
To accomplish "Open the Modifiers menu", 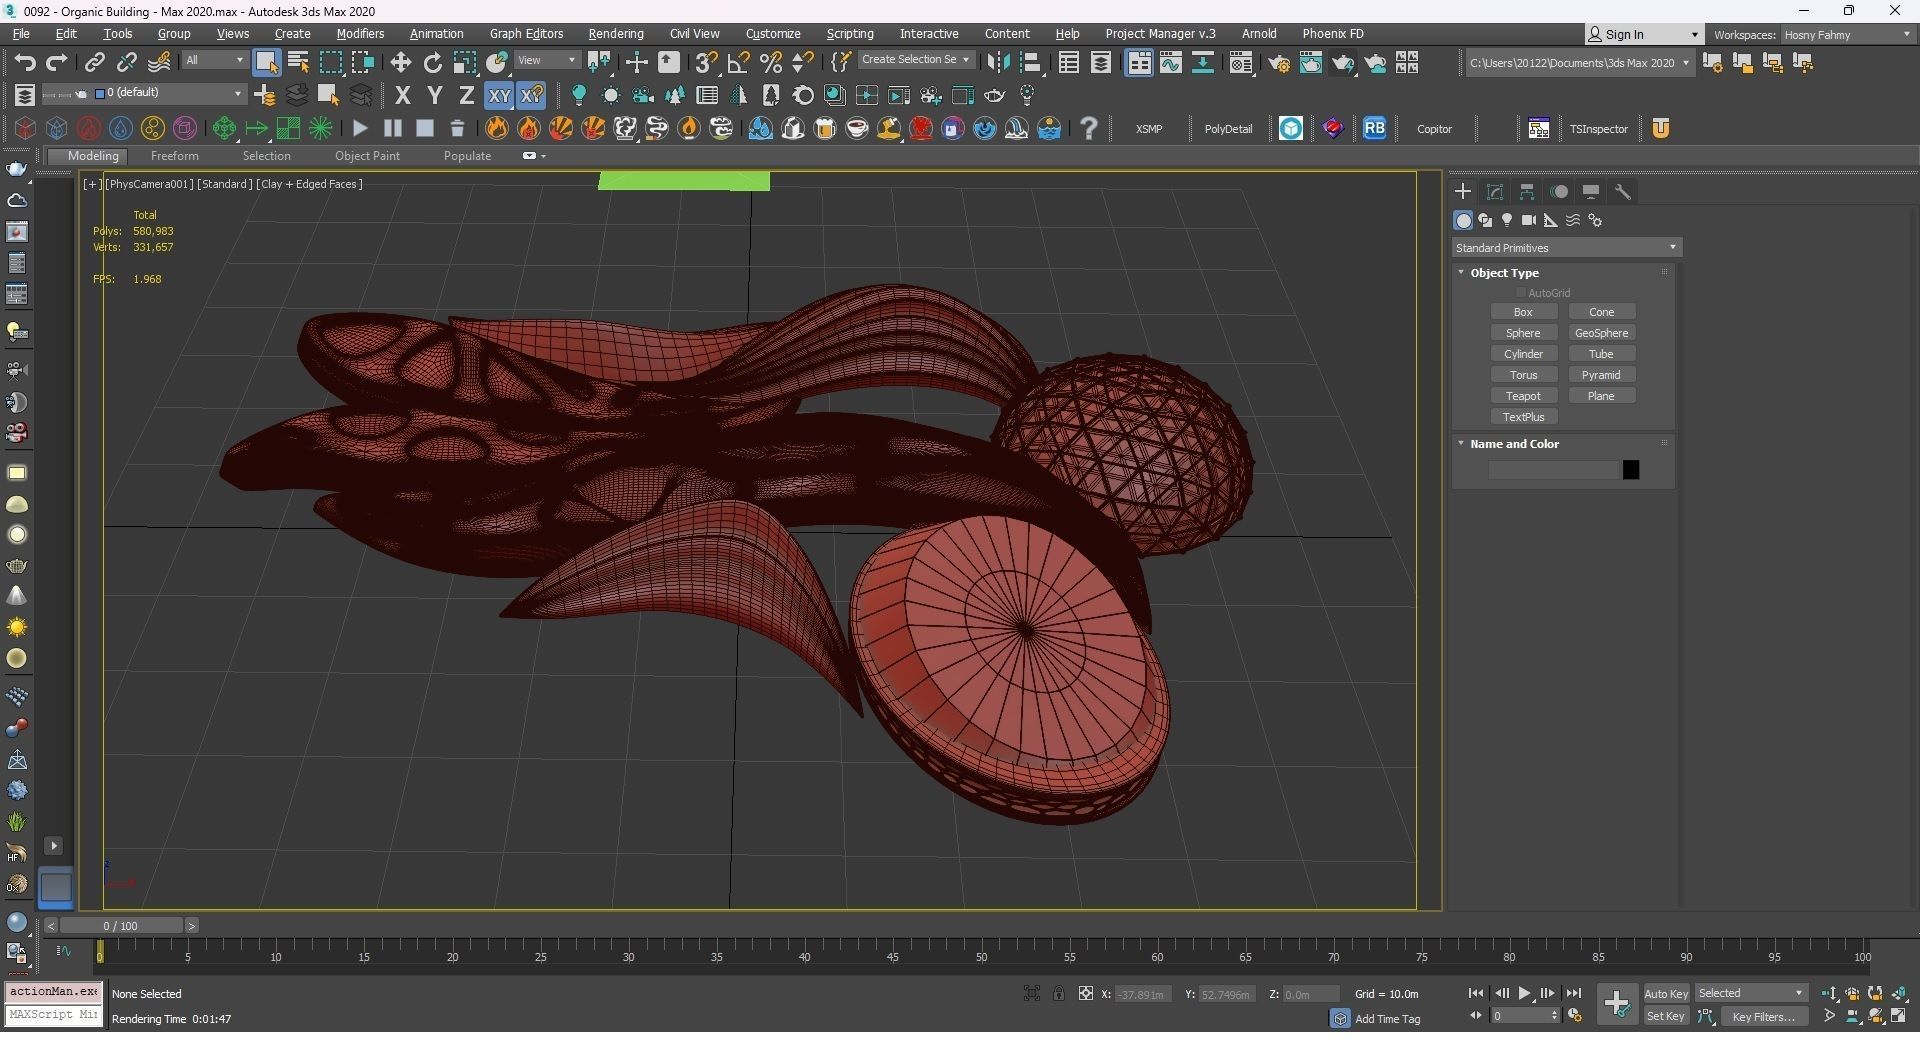I will pyautogui.click(x=360, y=34).
